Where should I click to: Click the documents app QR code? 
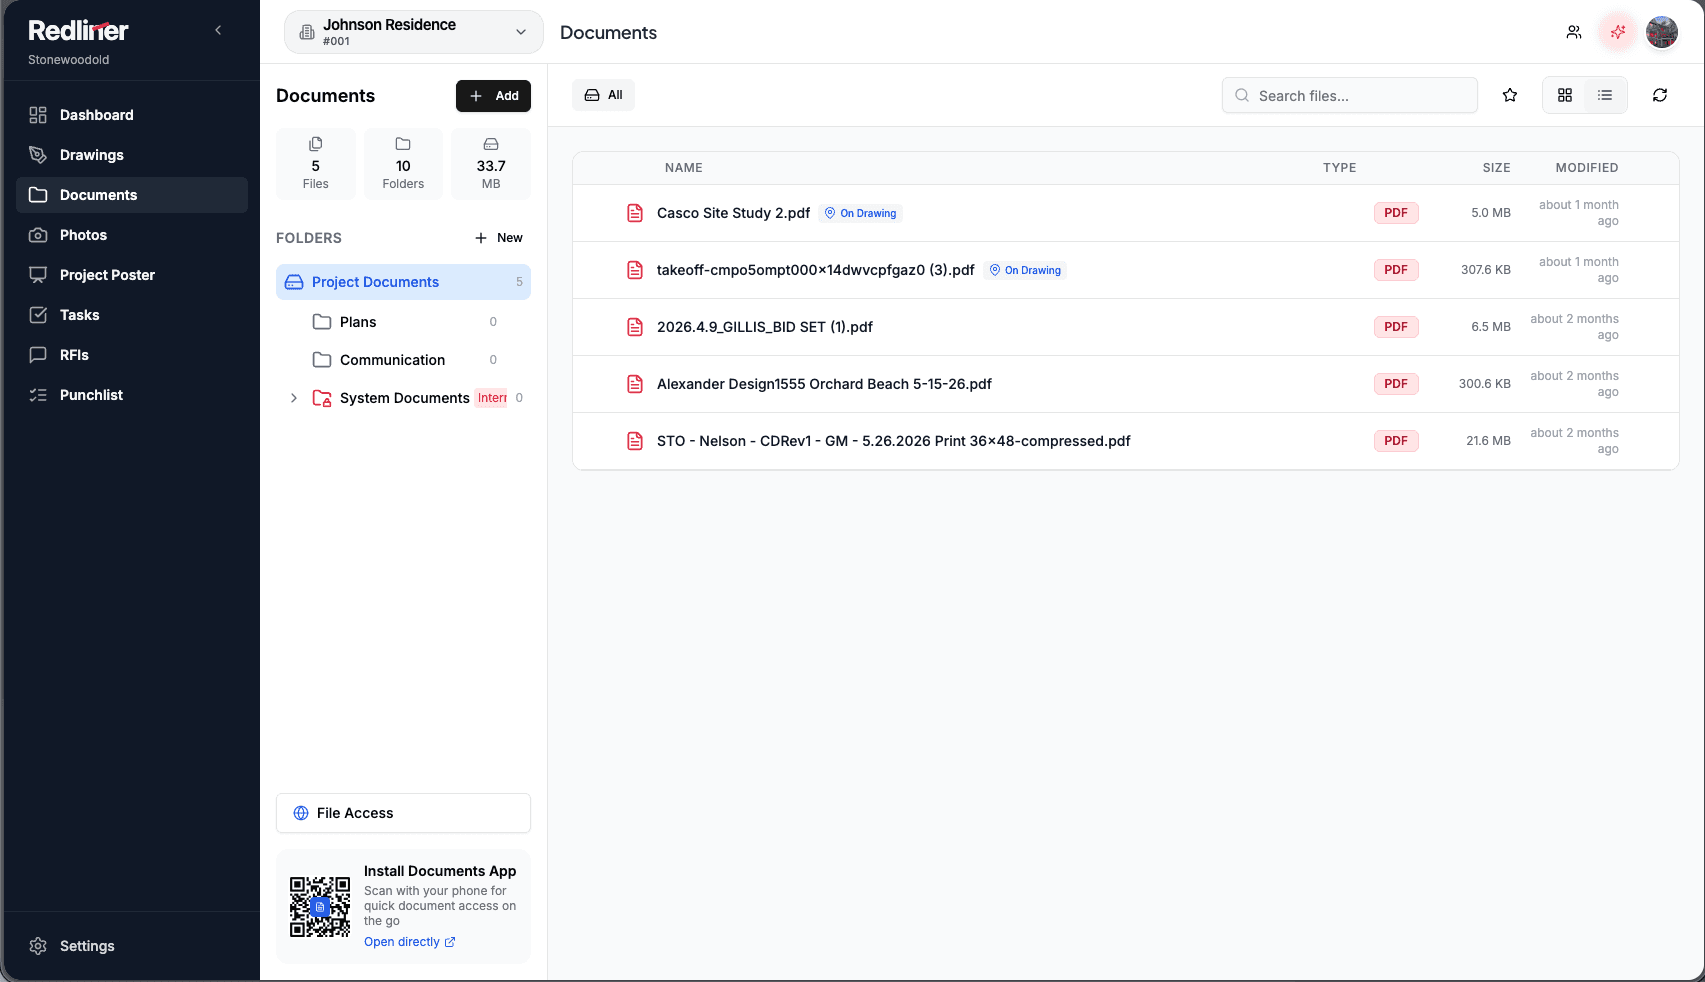[x=320, y=907]
